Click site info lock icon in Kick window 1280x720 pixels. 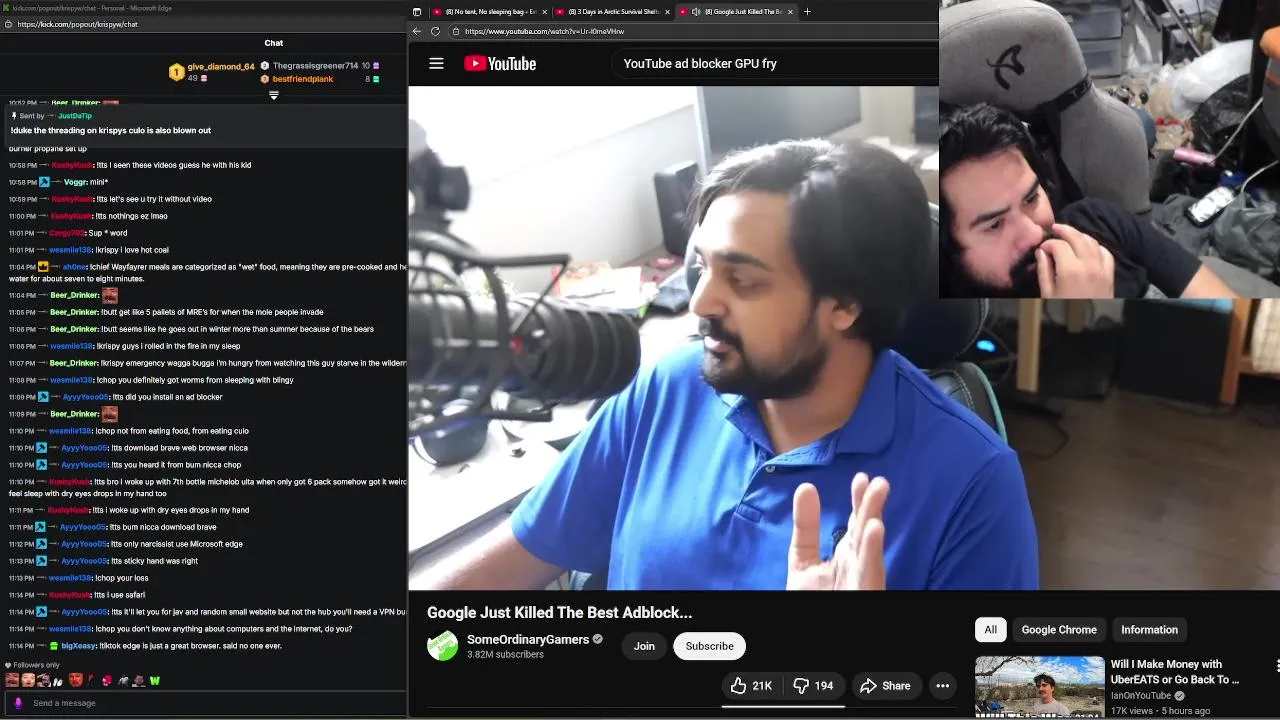click(9, 24)
